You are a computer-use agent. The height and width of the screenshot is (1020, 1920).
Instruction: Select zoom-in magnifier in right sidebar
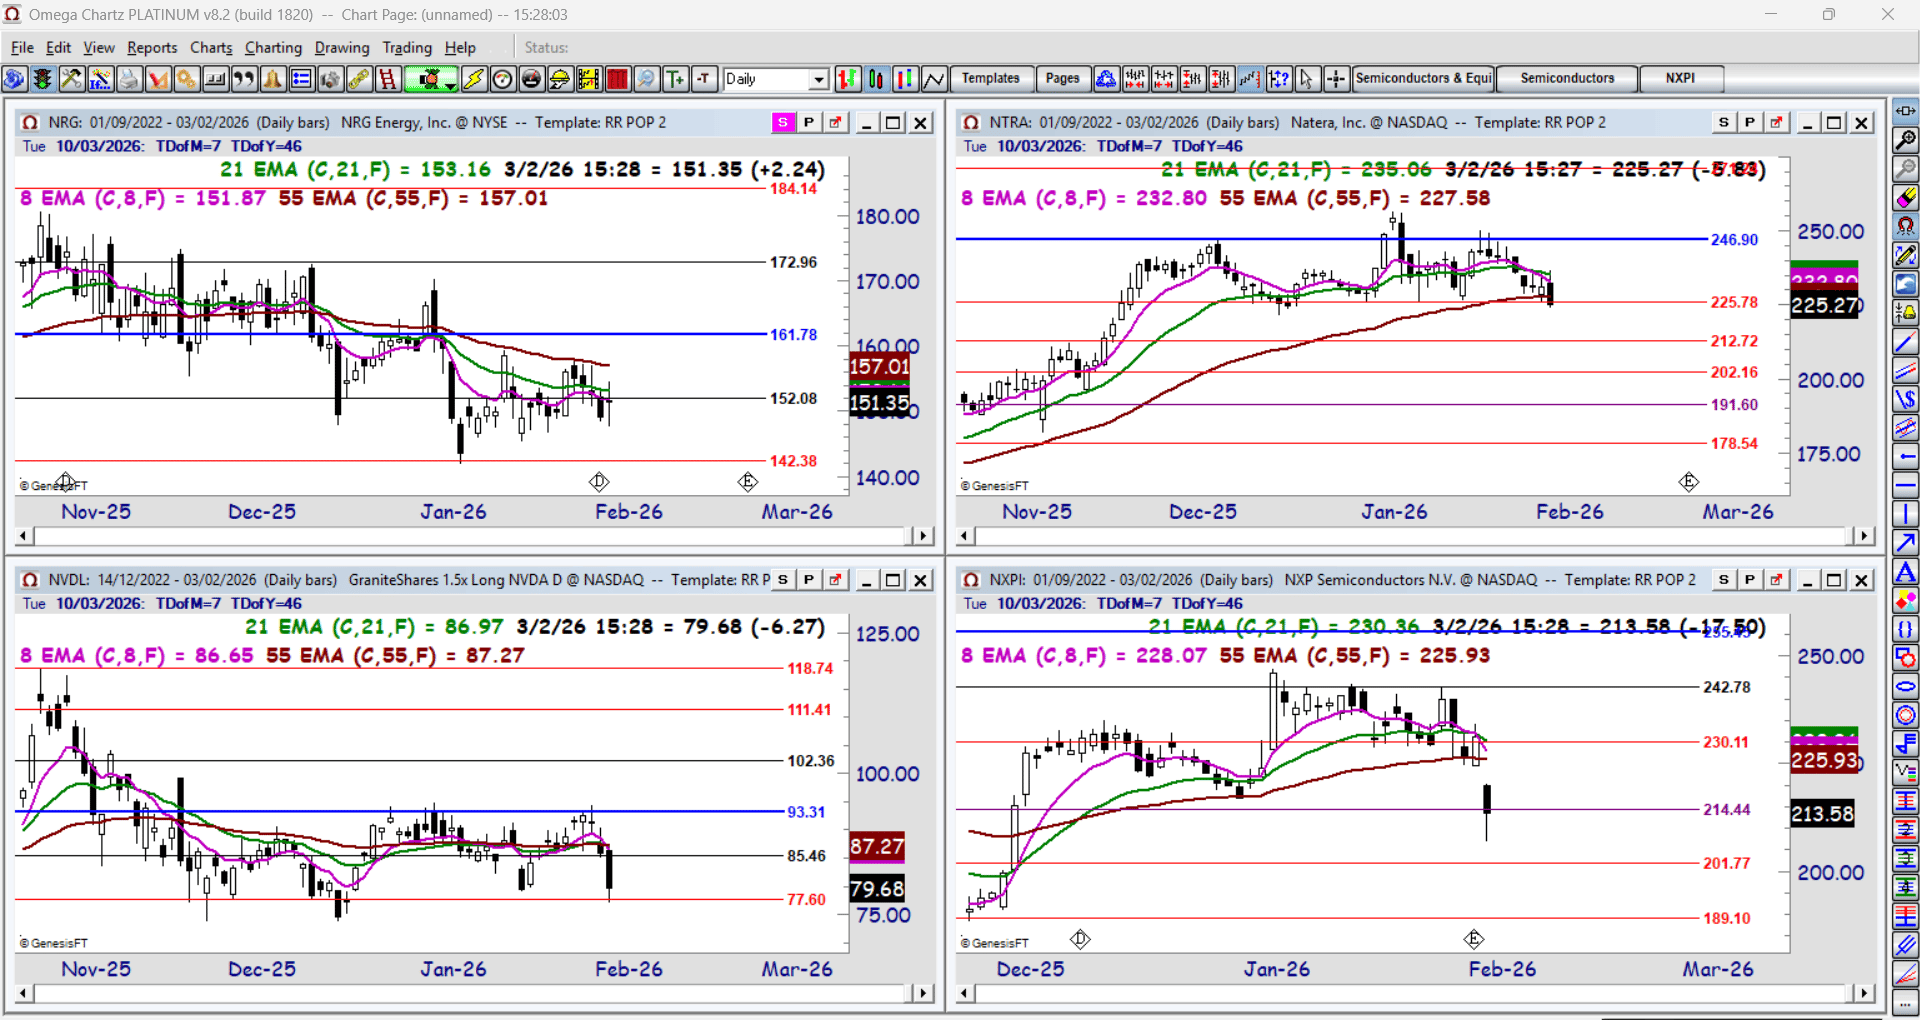click(x=1905, y=140)
